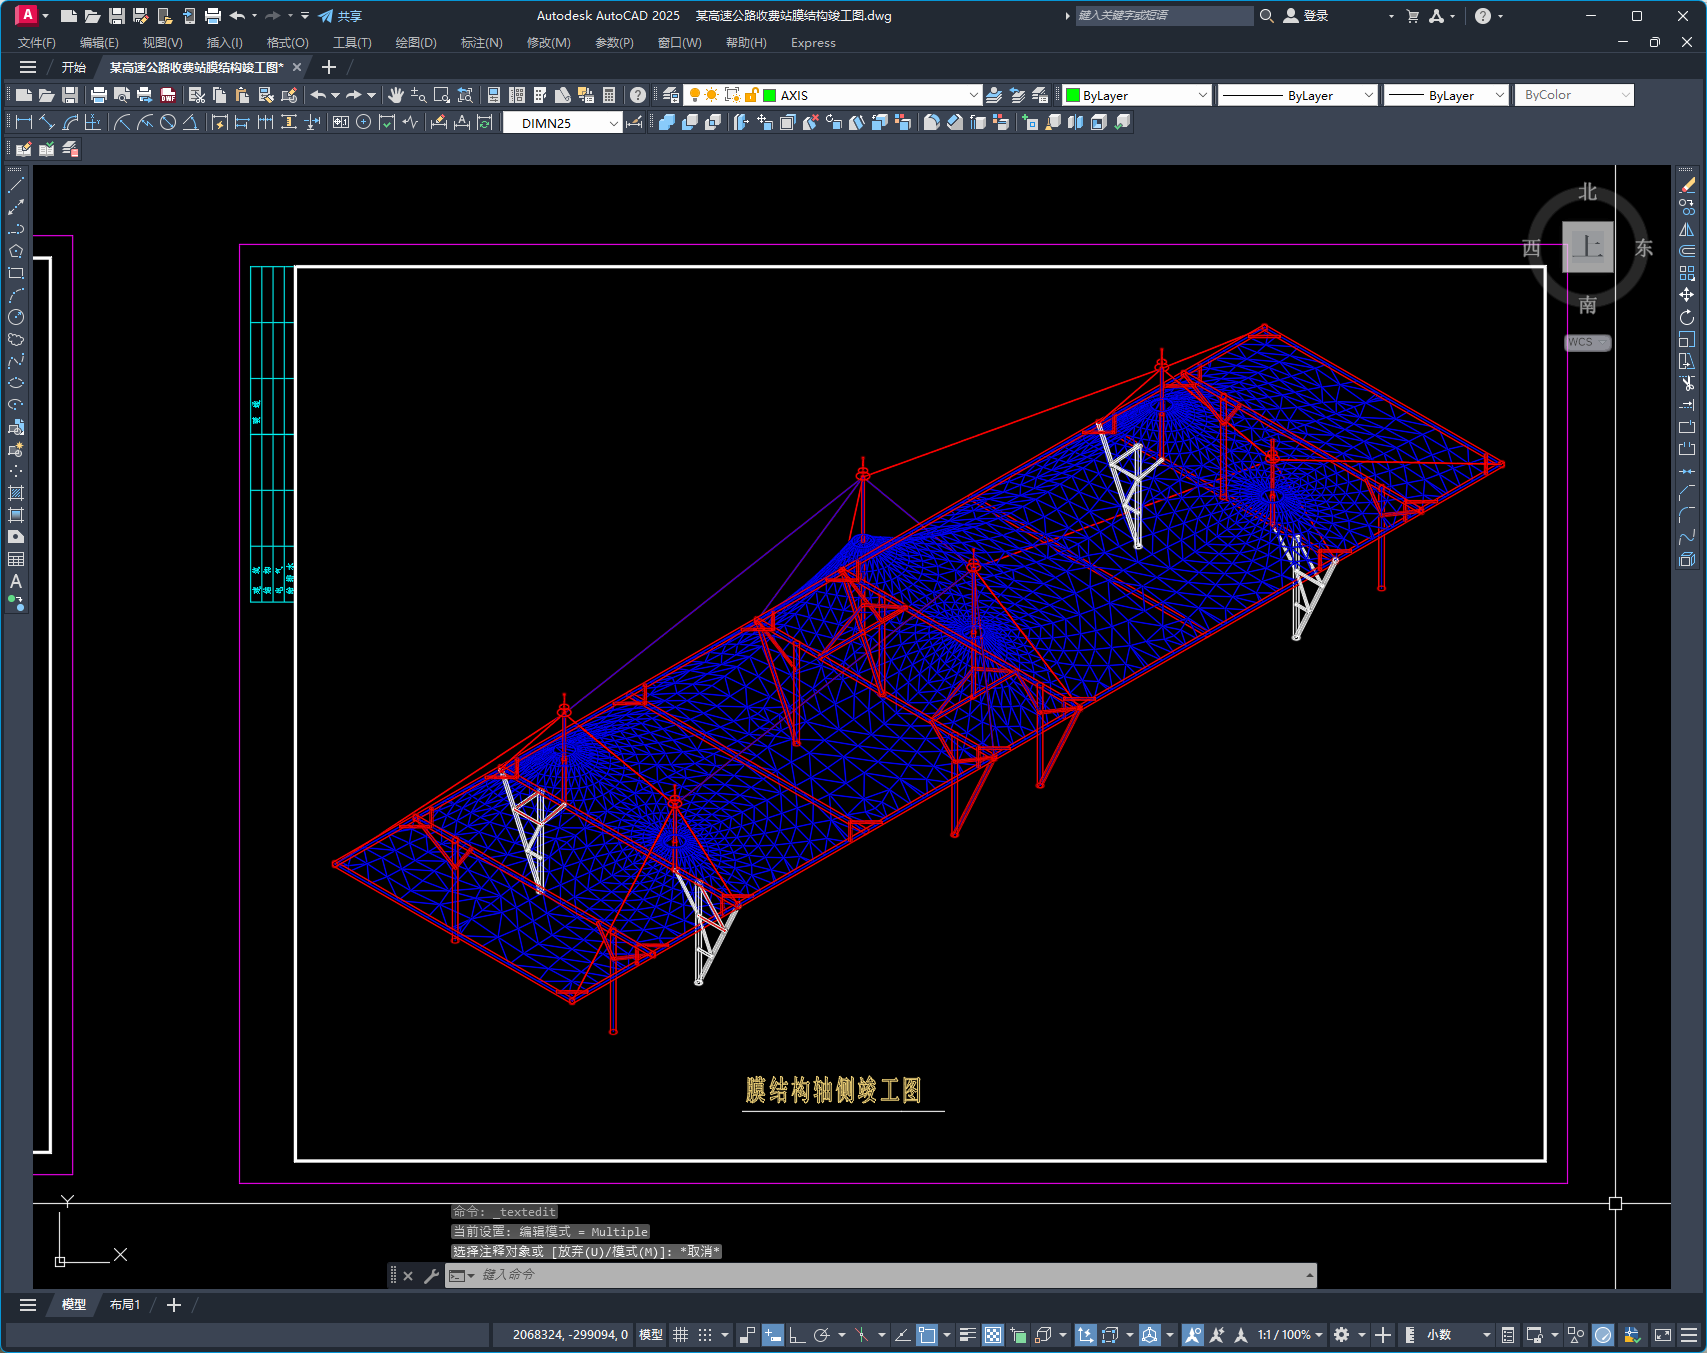Click the 登录 sign-in button
This screenshot has width=1707, height=1353.
pyautogui.click(x=1306, y=16)
